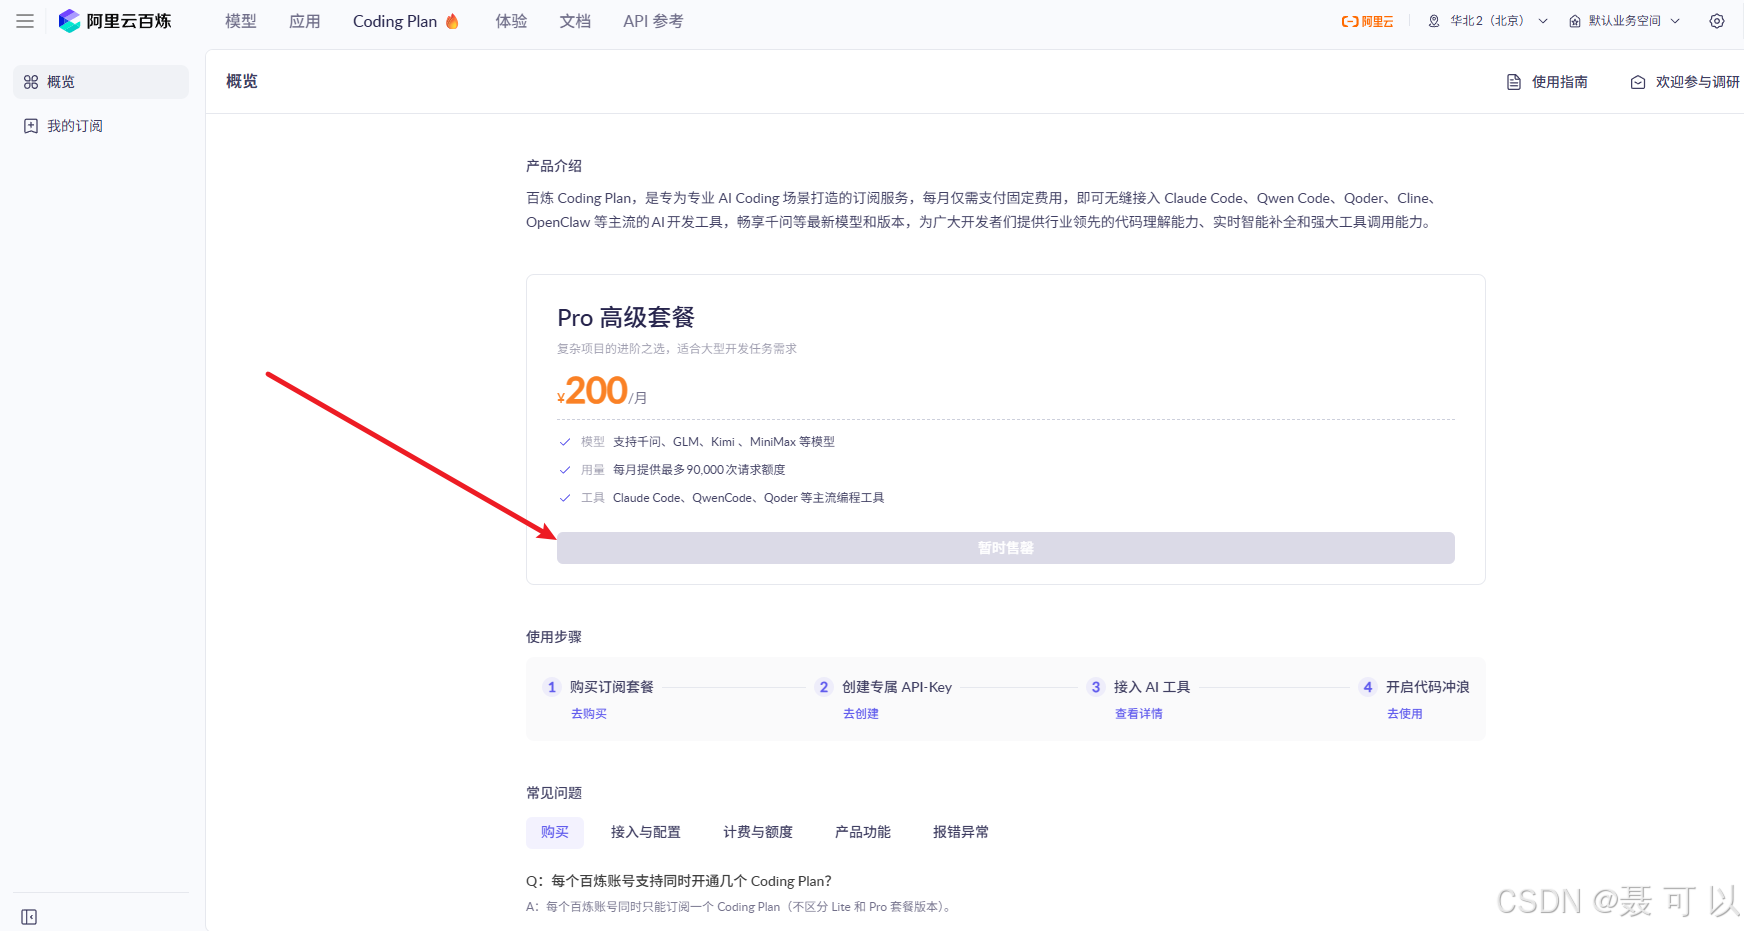Select the 接入与配置 FAQ tab

[646, 832]
